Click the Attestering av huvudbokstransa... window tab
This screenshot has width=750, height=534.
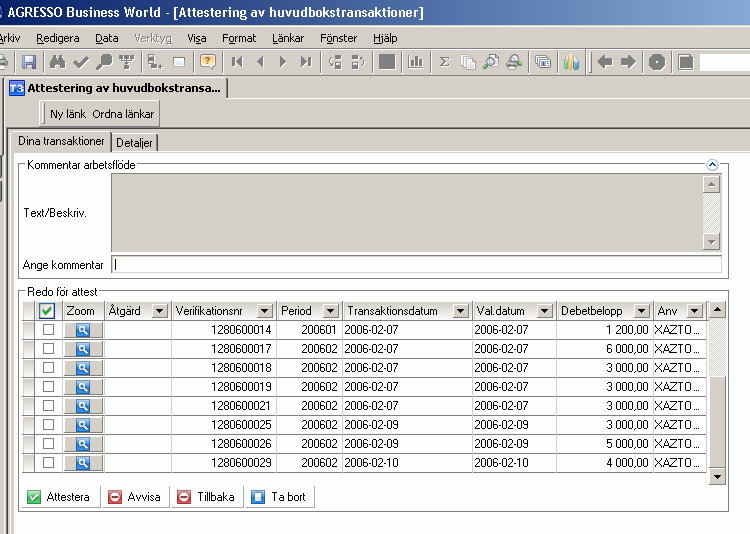pyautogui.click(x=116, y=88)
